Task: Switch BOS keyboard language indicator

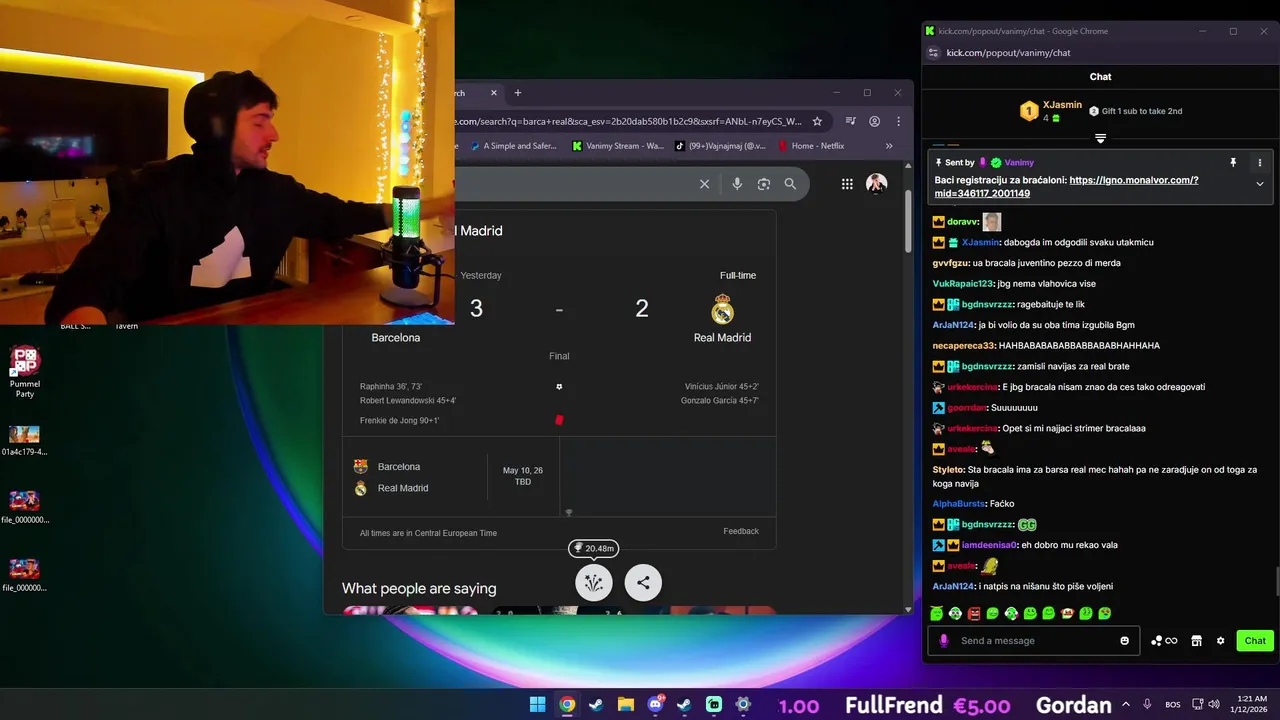Action: [x=1173, y=704]
